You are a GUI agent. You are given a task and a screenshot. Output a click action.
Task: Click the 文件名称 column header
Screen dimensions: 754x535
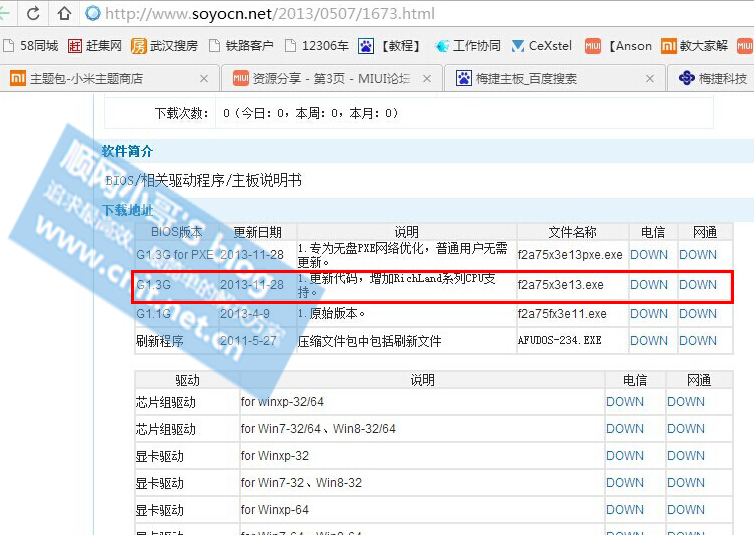pos(572,233)
